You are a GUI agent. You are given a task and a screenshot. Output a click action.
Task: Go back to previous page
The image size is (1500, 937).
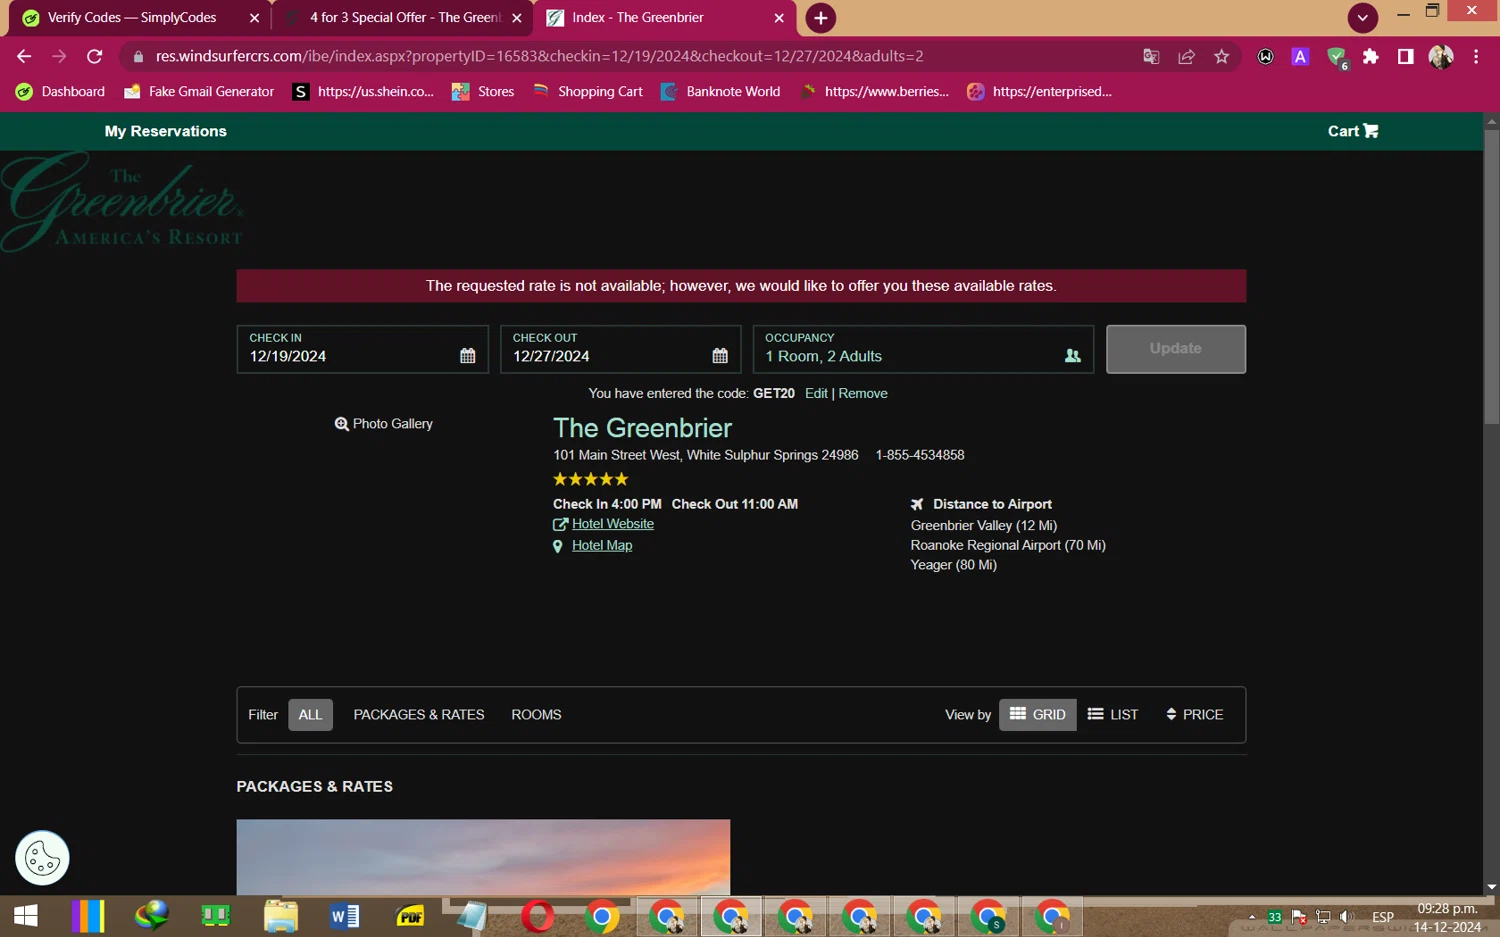click(24, 57)
